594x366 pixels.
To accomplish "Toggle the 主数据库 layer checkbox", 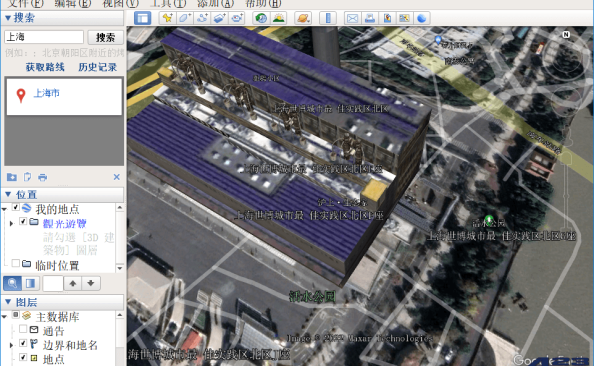I will click(x=16, y=315).
